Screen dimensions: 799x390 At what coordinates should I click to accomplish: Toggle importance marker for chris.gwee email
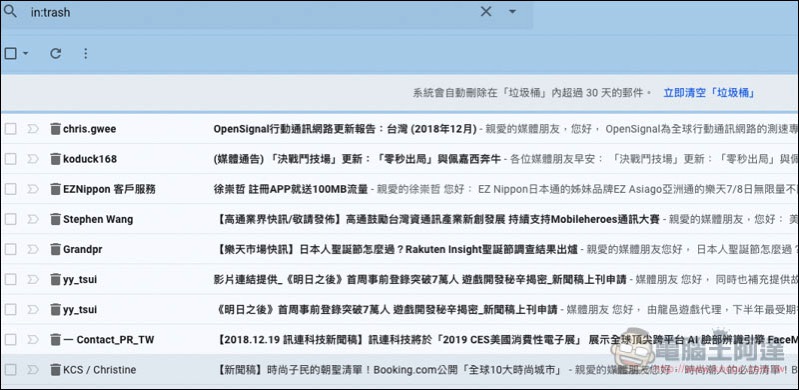33,129
